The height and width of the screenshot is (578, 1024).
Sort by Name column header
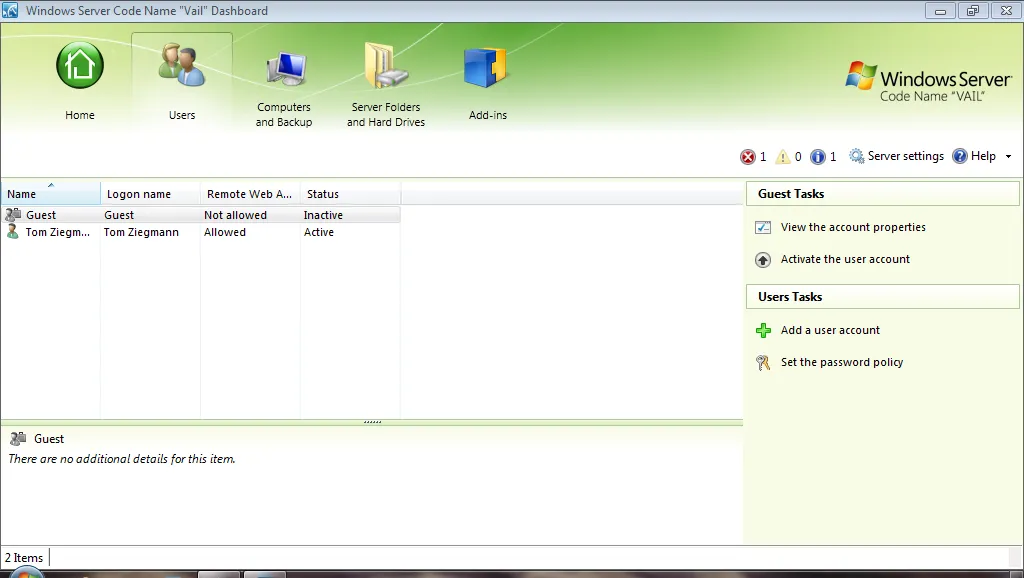pos(51,194)
